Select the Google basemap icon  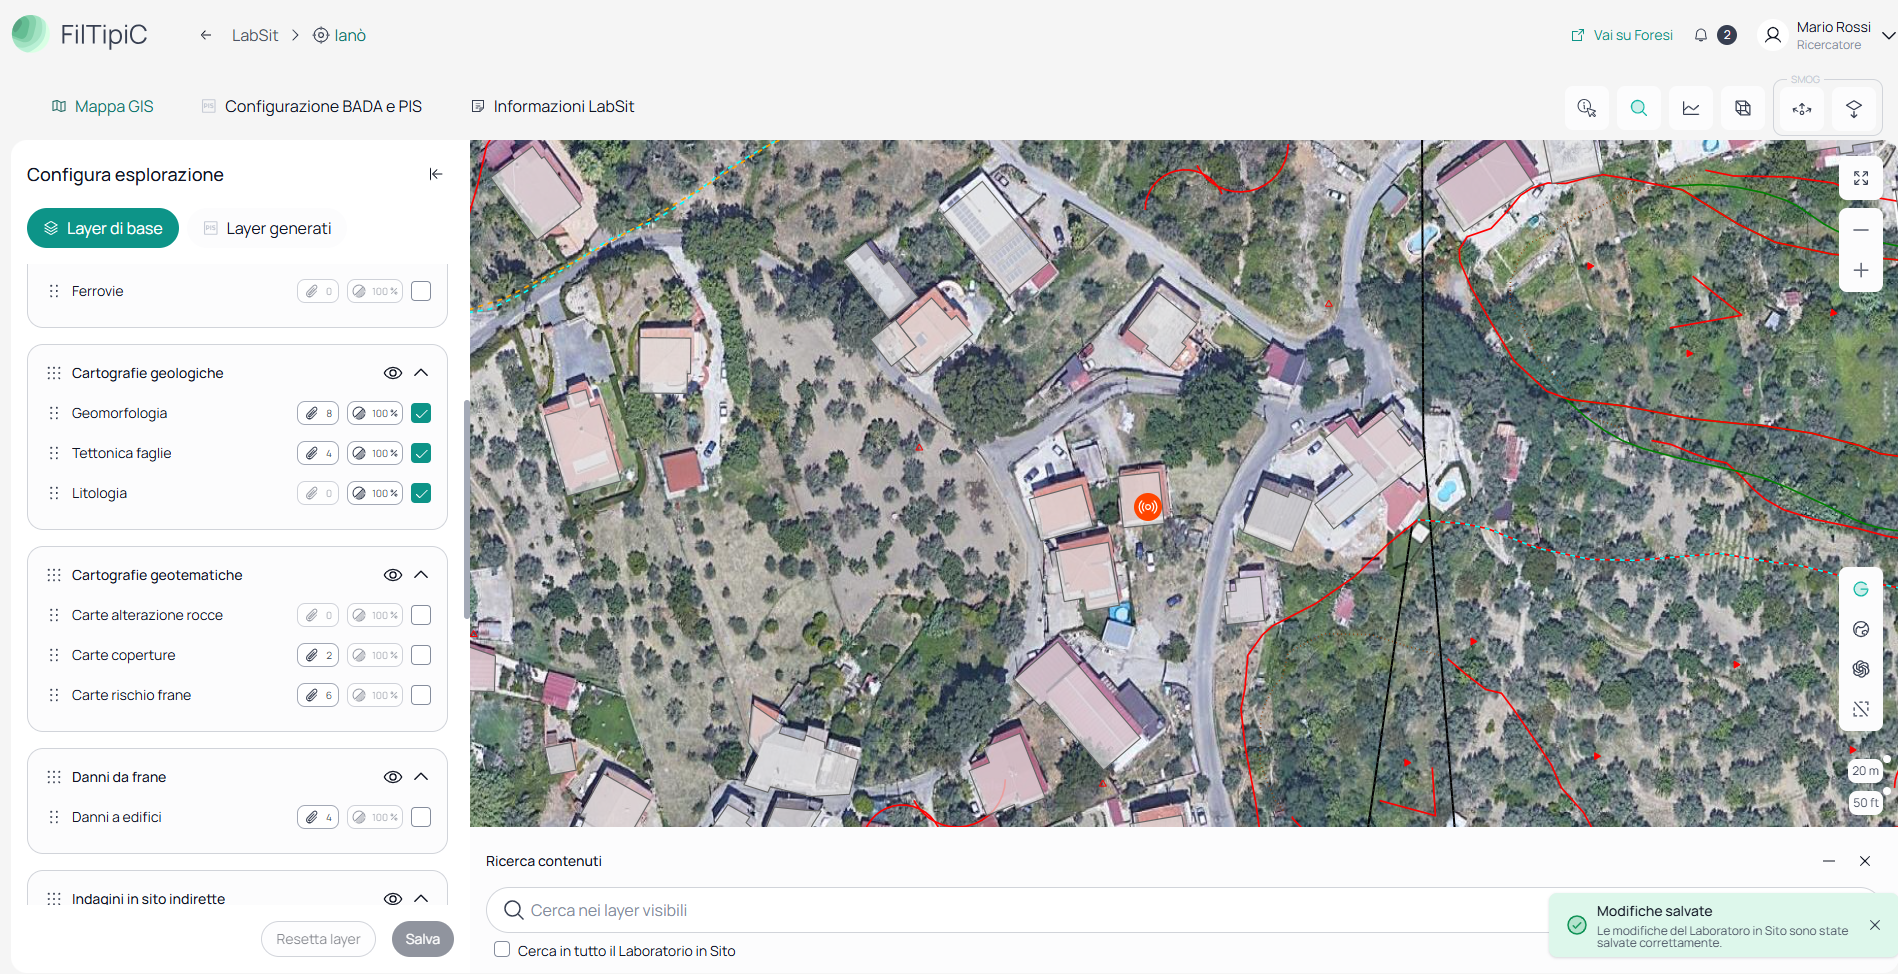[x=1861, y=589]
